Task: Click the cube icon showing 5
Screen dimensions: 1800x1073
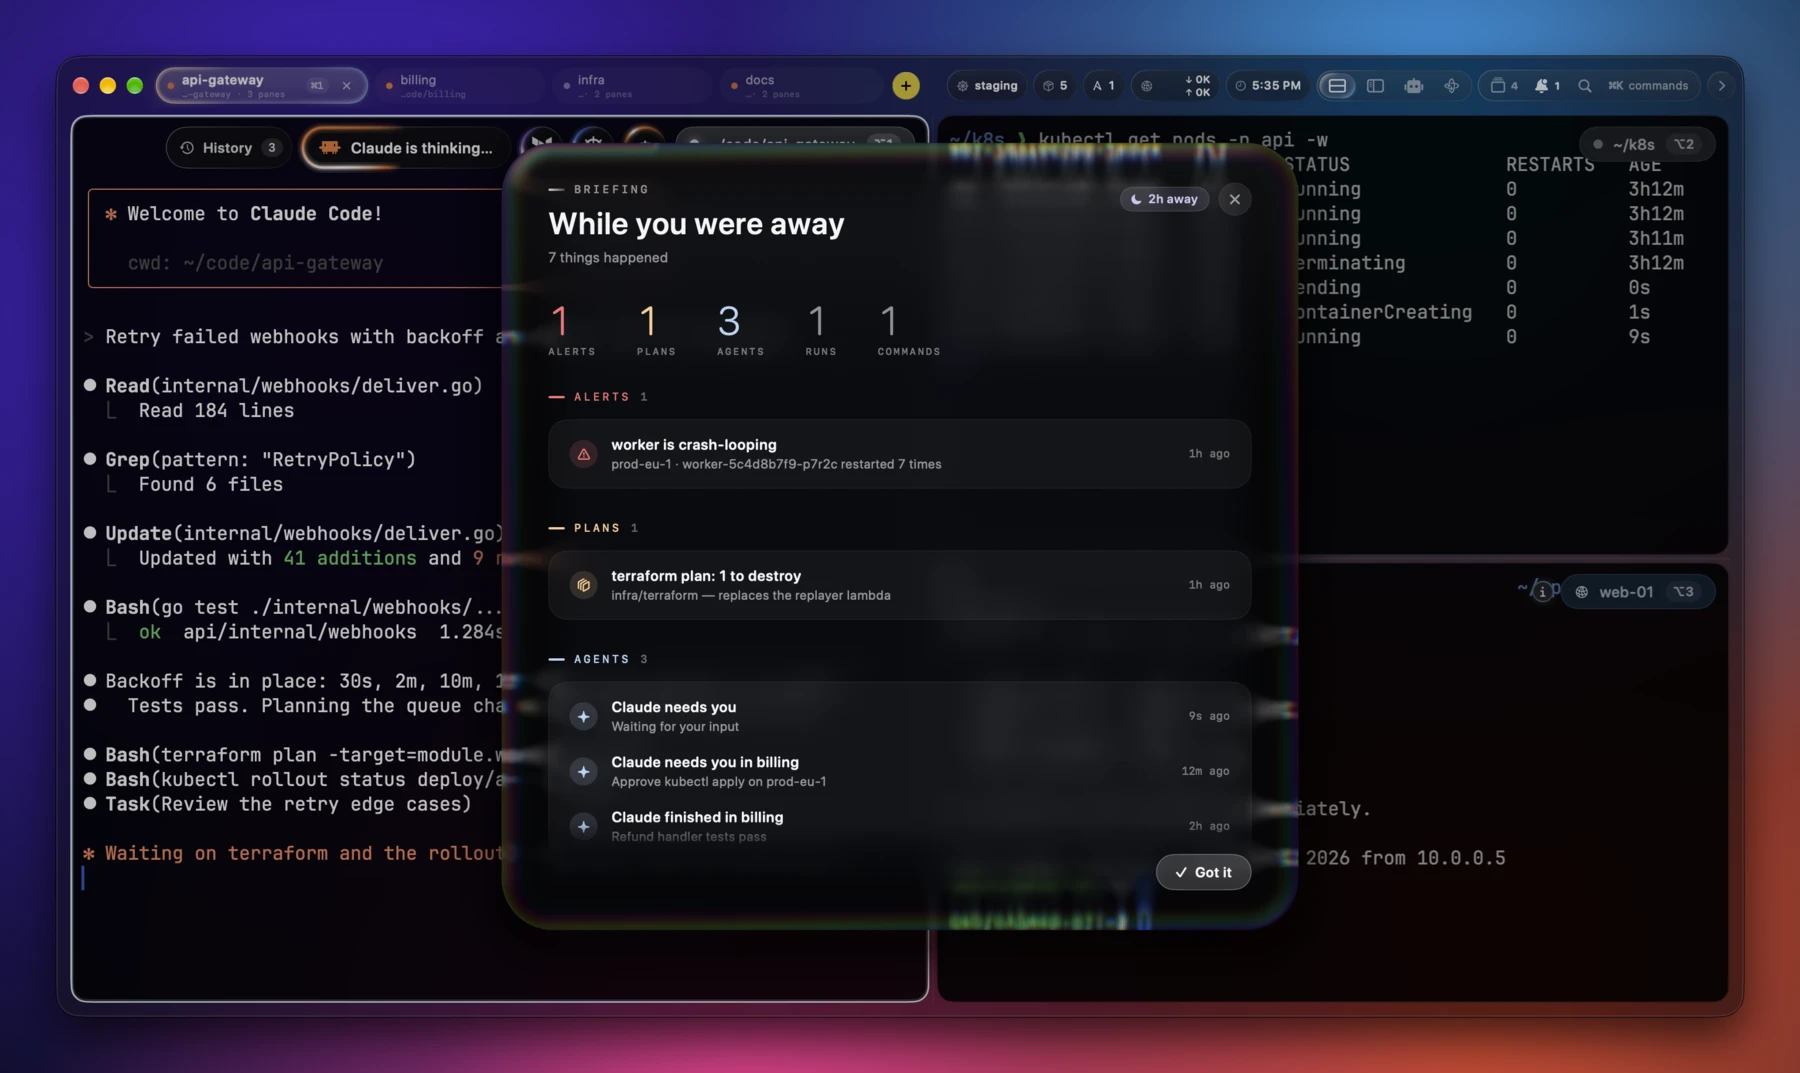Action: pos(1054,86)
